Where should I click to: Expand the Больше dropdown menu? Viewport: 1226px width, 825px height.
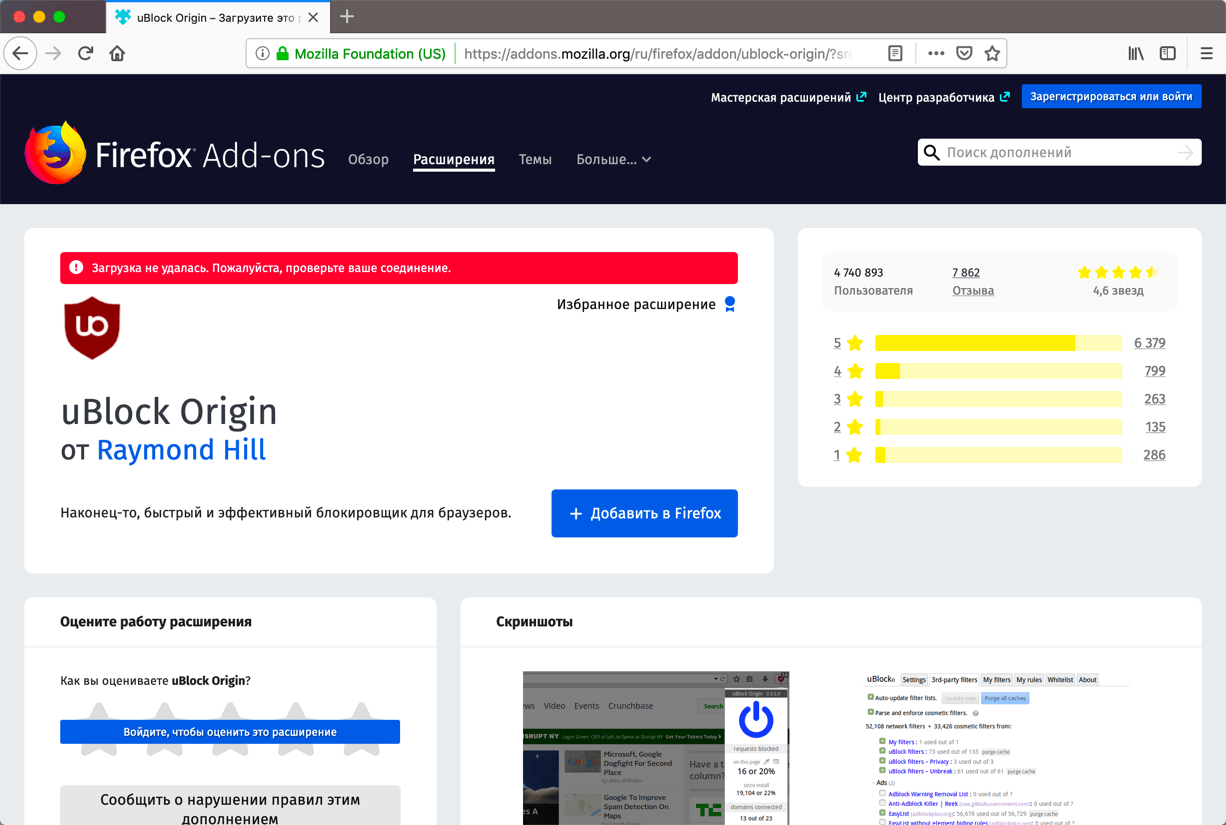click(614, 160)
